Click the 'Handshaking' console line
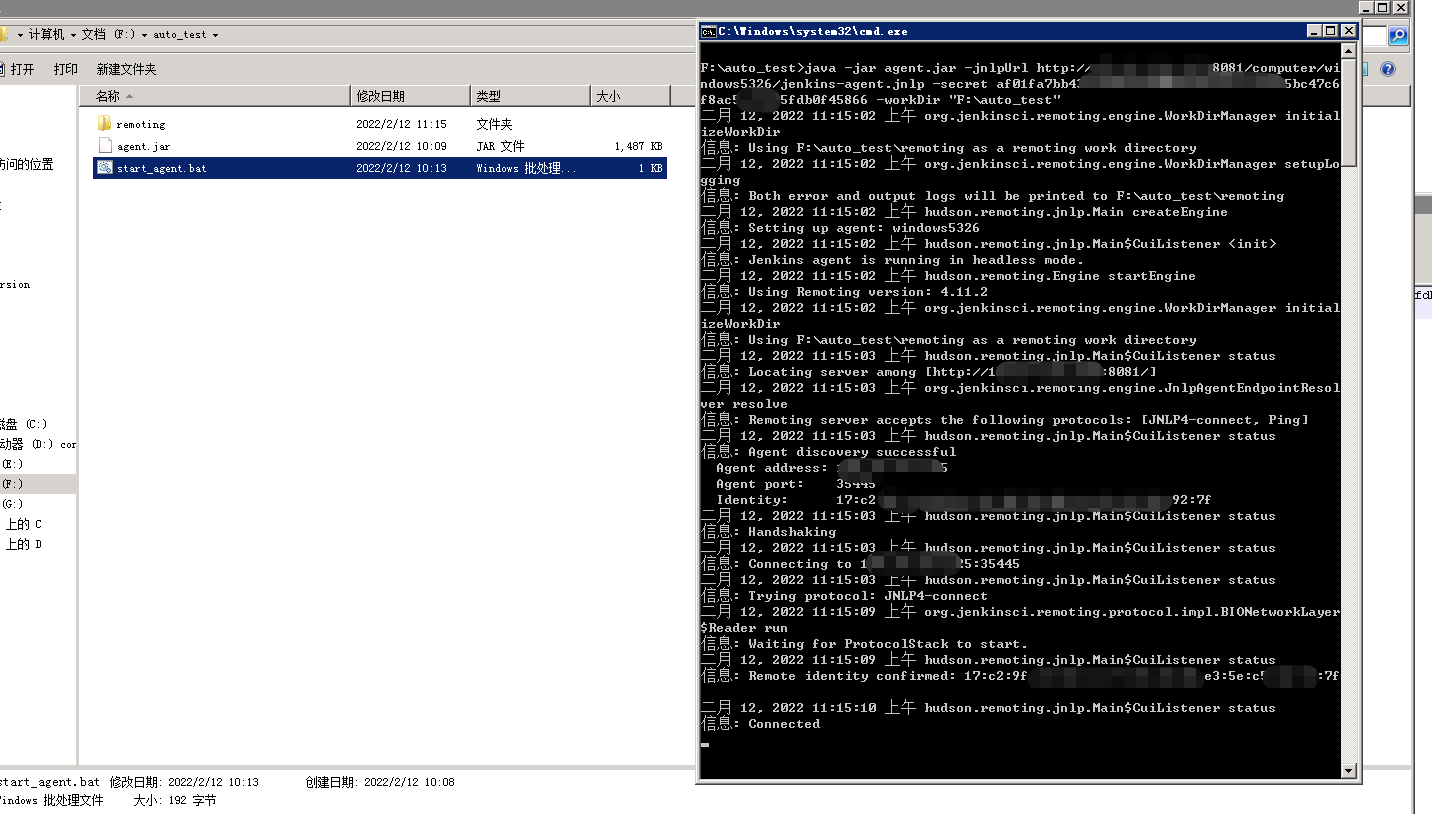Screen dimensions: 1432x814 (x=769, y=532)
